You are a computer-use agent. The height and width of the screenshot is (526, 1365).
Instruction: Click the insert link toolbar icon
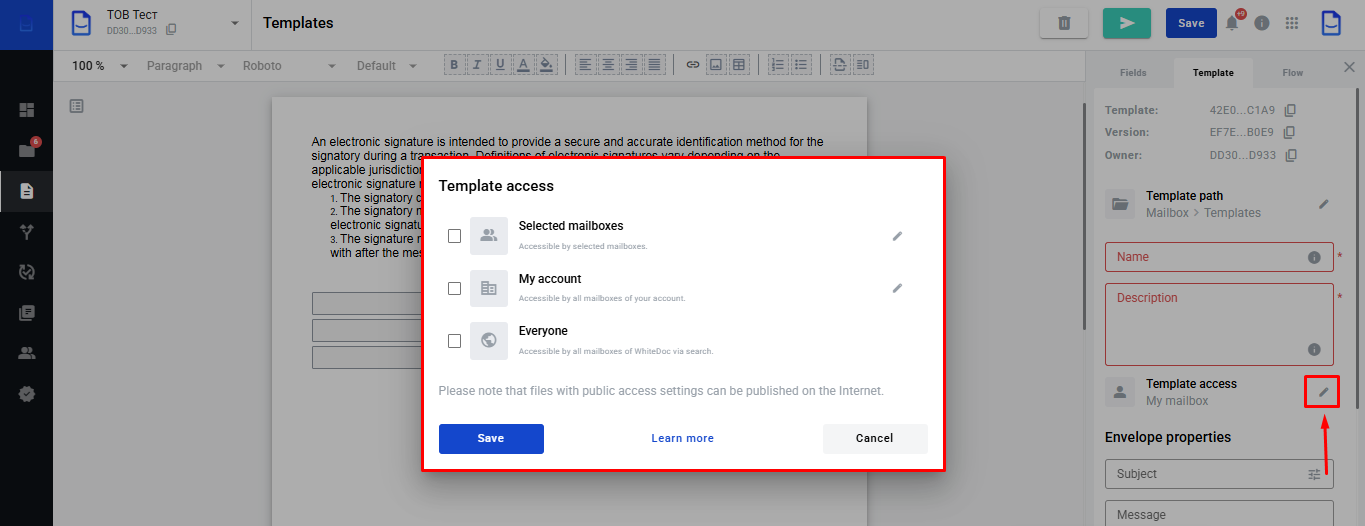pyautogui.click(x=692, y=65)
